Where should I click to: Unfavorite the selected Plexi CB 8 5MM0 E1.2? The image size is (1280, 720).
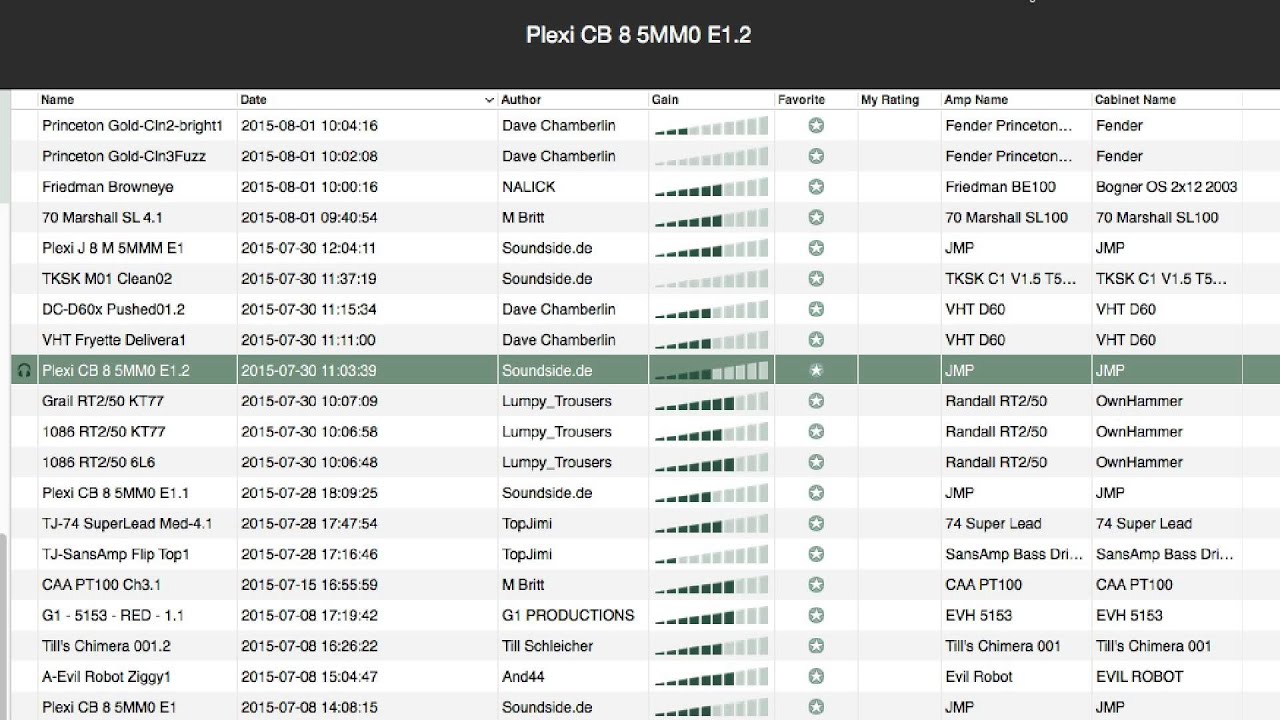click(x=816, y=371)
